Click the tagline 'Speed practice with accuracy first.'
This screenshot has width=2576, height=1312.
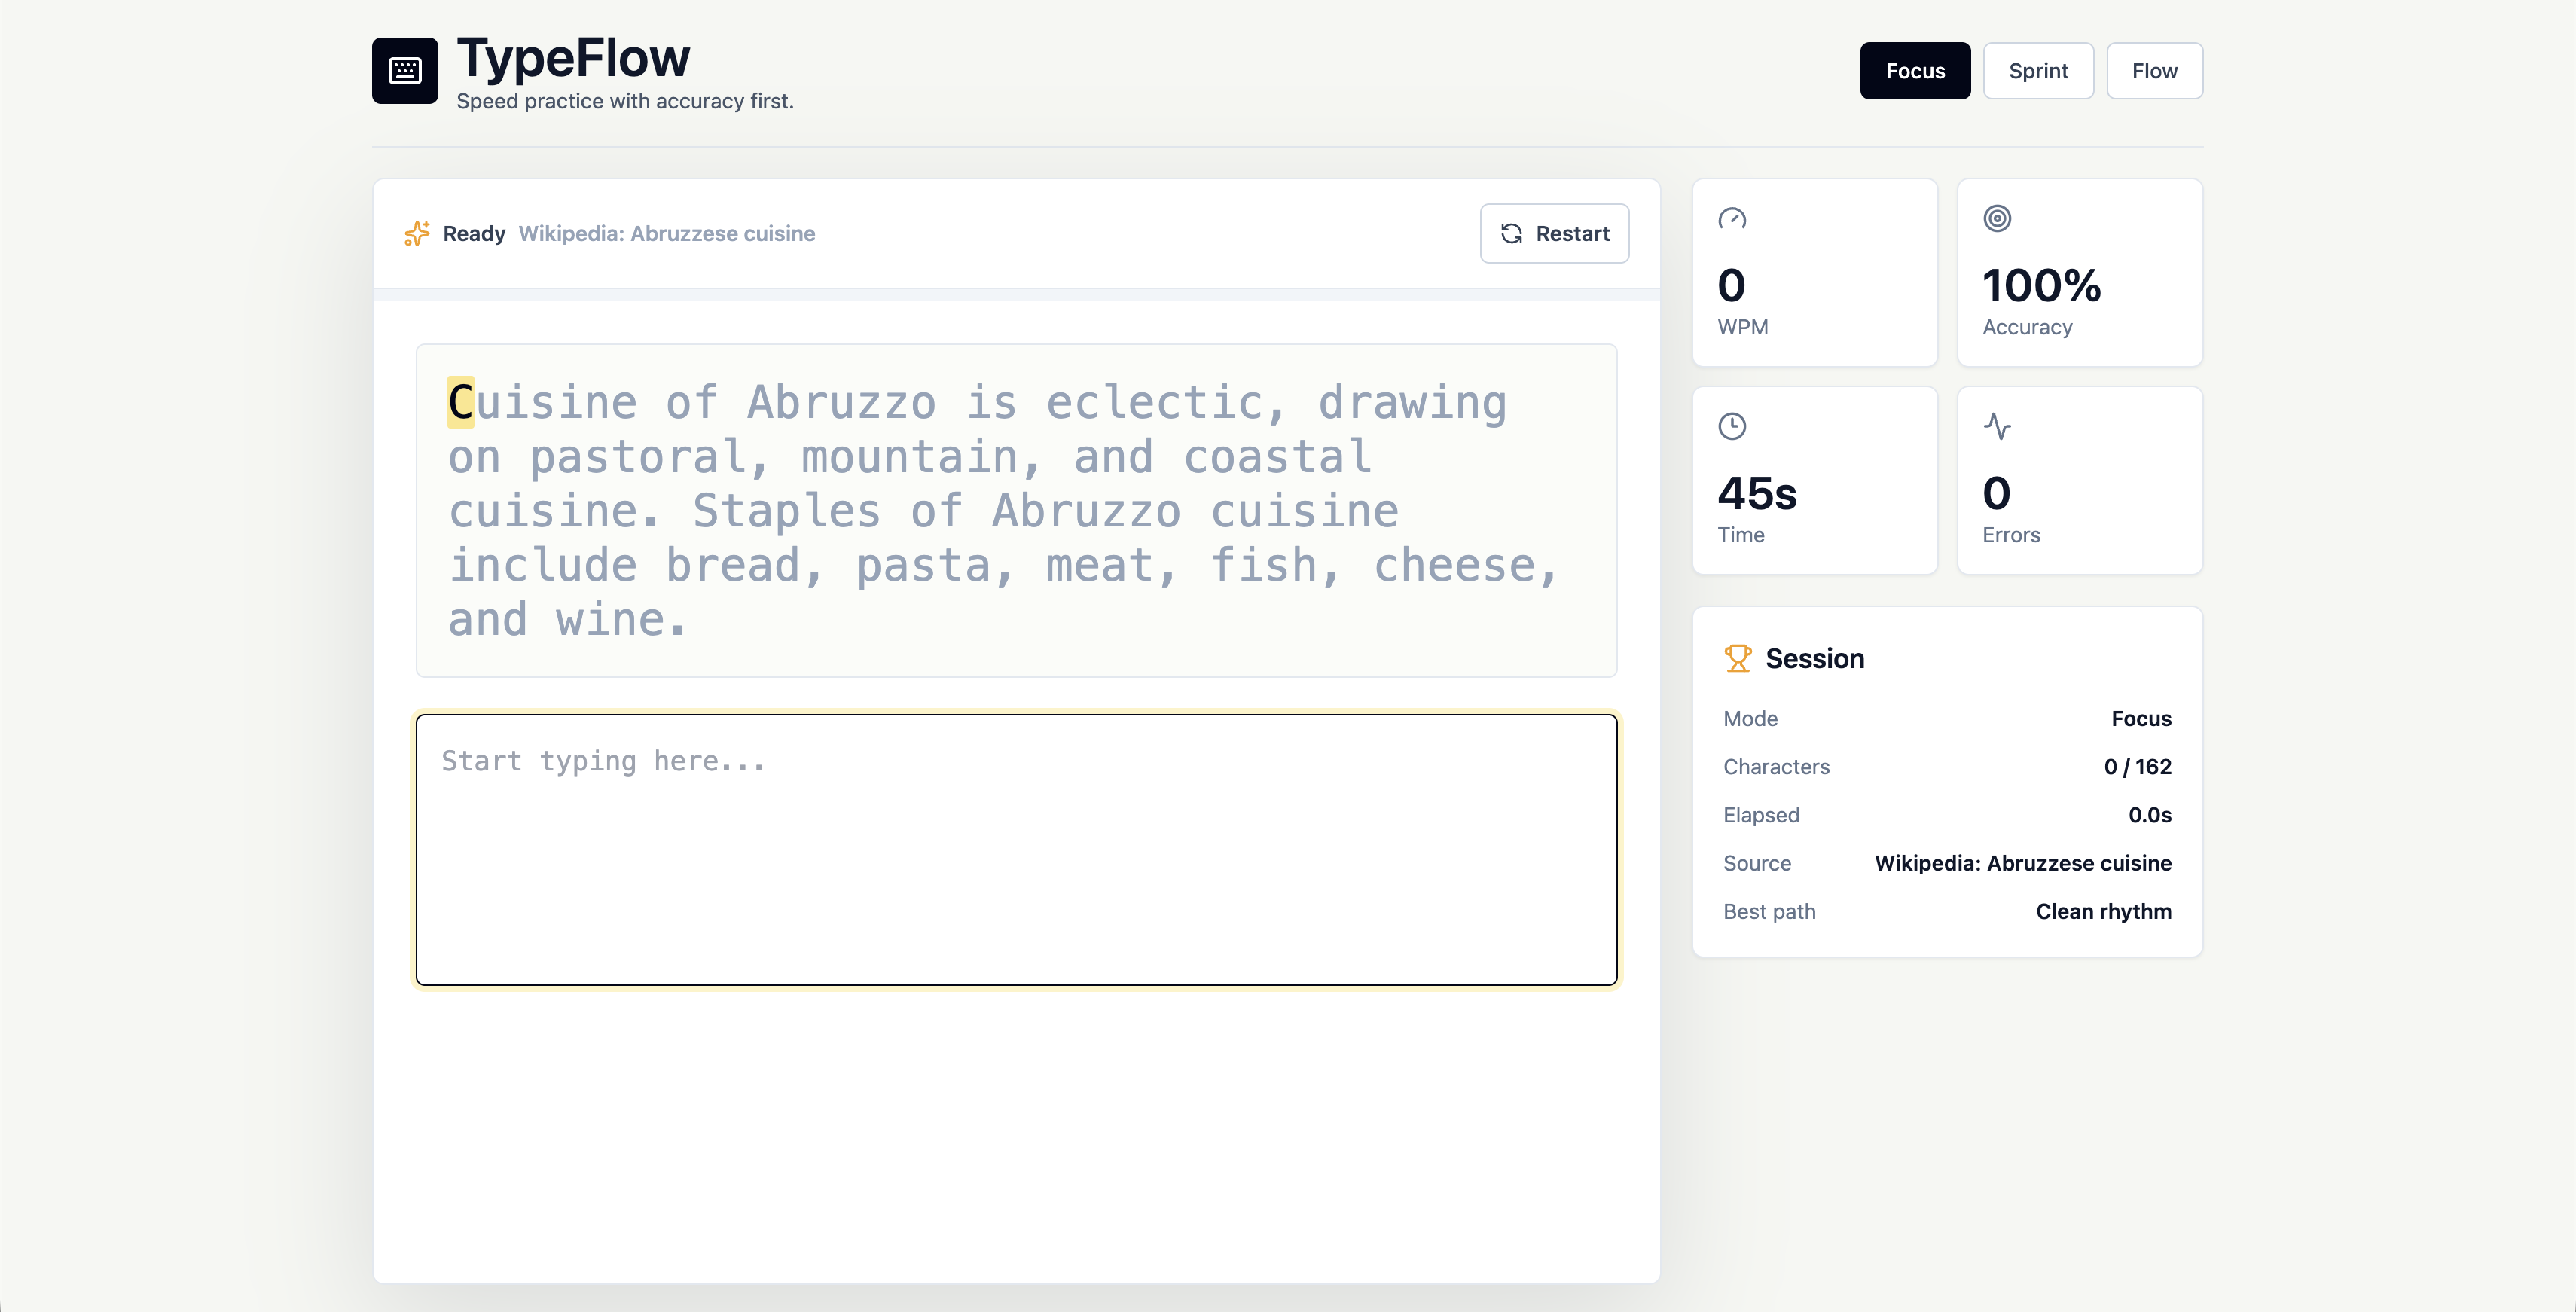point(625,101)
